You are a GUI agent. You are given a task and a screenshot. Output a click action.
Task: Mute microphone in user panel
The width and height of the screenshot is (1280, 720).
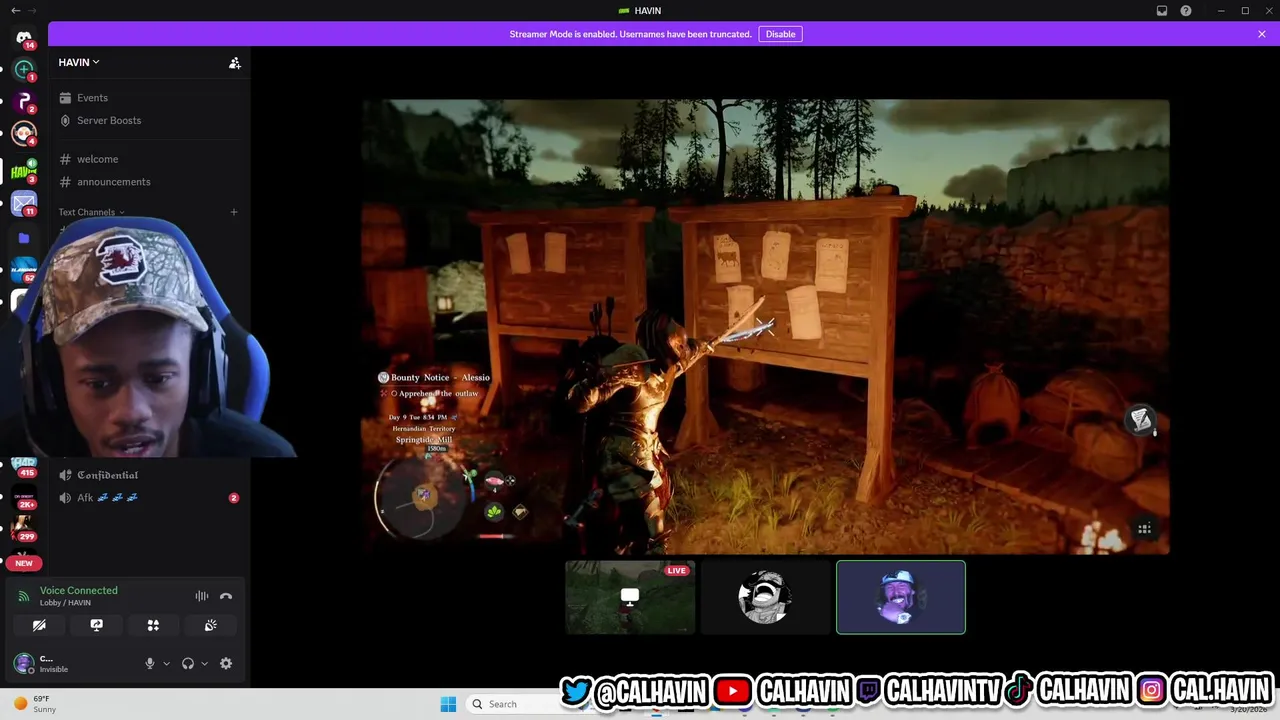click(150, 663)
